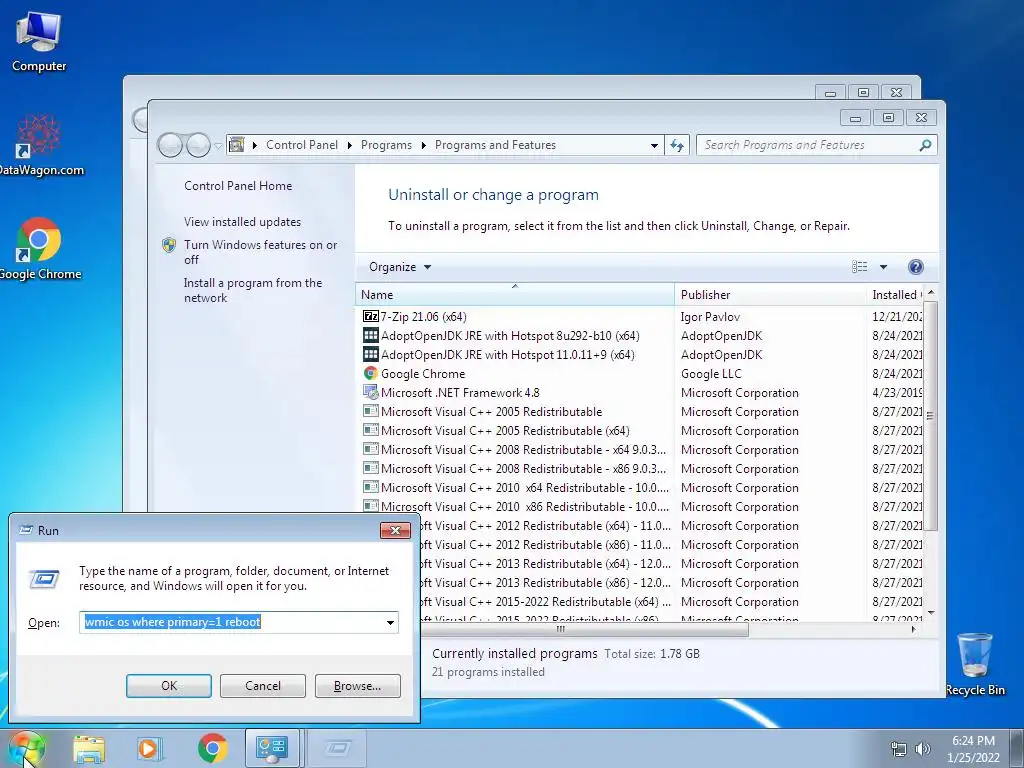Image resolution: width=1024 pixels, height=768 pixels.
Task: Expand the address bar history dropdown
Action: point(654,145)
